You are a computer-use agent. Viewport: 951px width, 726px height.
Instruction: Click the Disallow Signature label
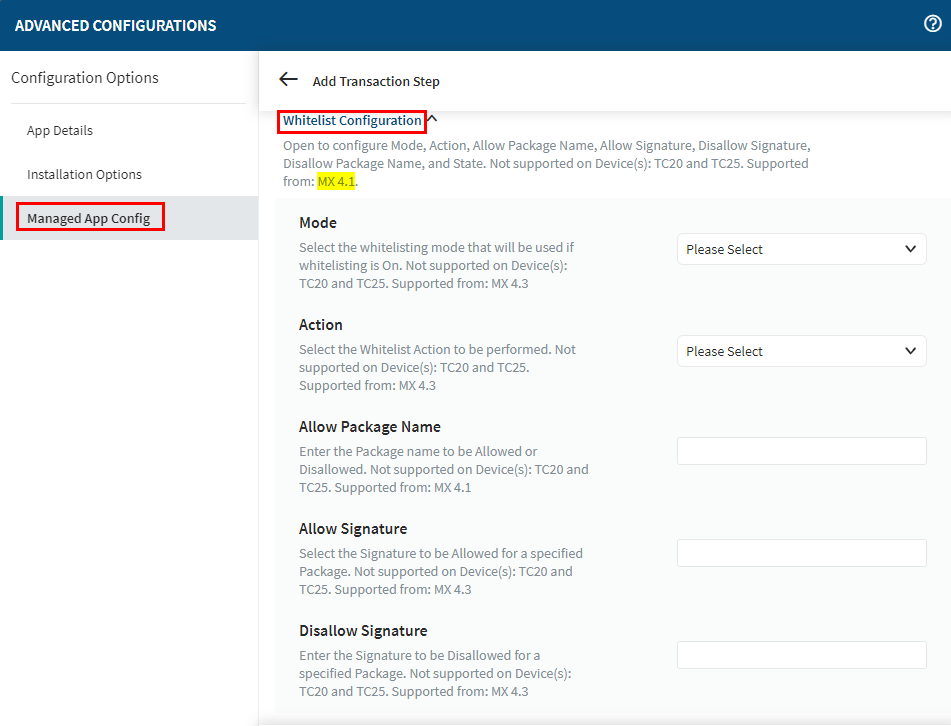[363, 631]
